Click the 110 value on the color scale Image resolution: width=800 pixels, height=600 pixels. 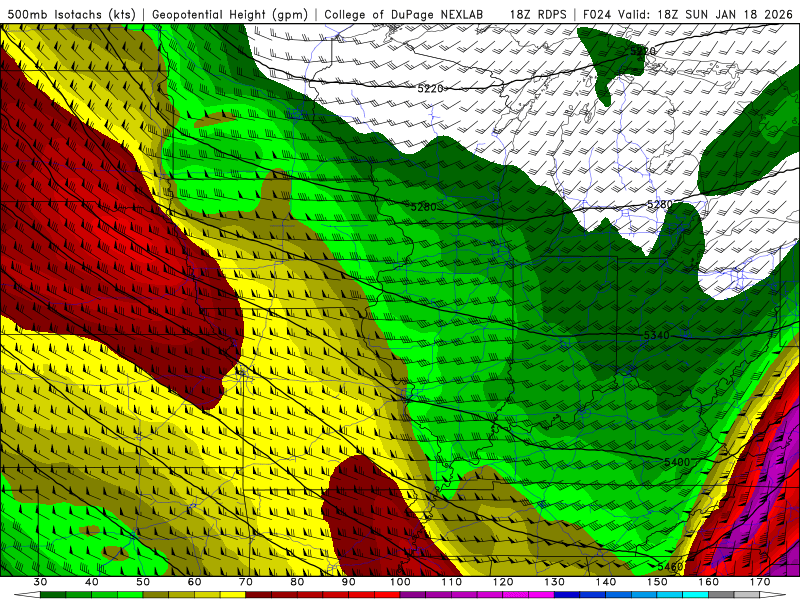[x=452, y=582]
